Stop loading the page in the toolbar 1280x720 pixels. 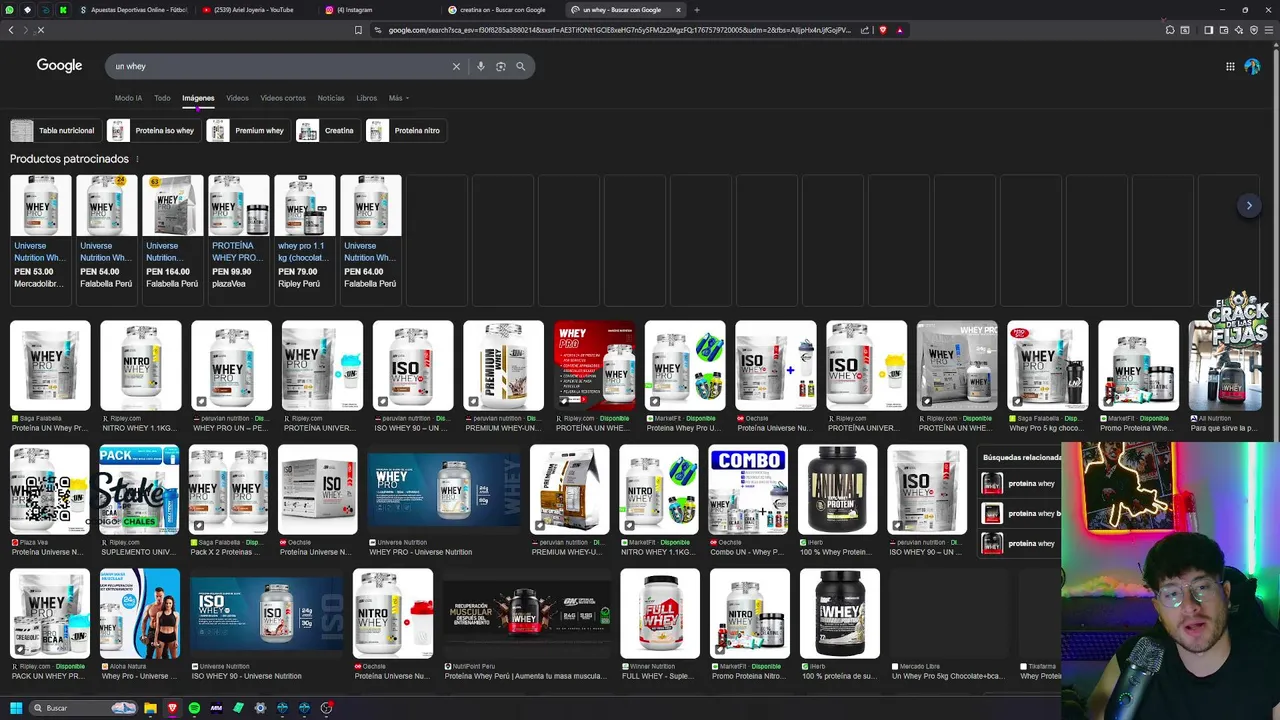coord(41,30)
